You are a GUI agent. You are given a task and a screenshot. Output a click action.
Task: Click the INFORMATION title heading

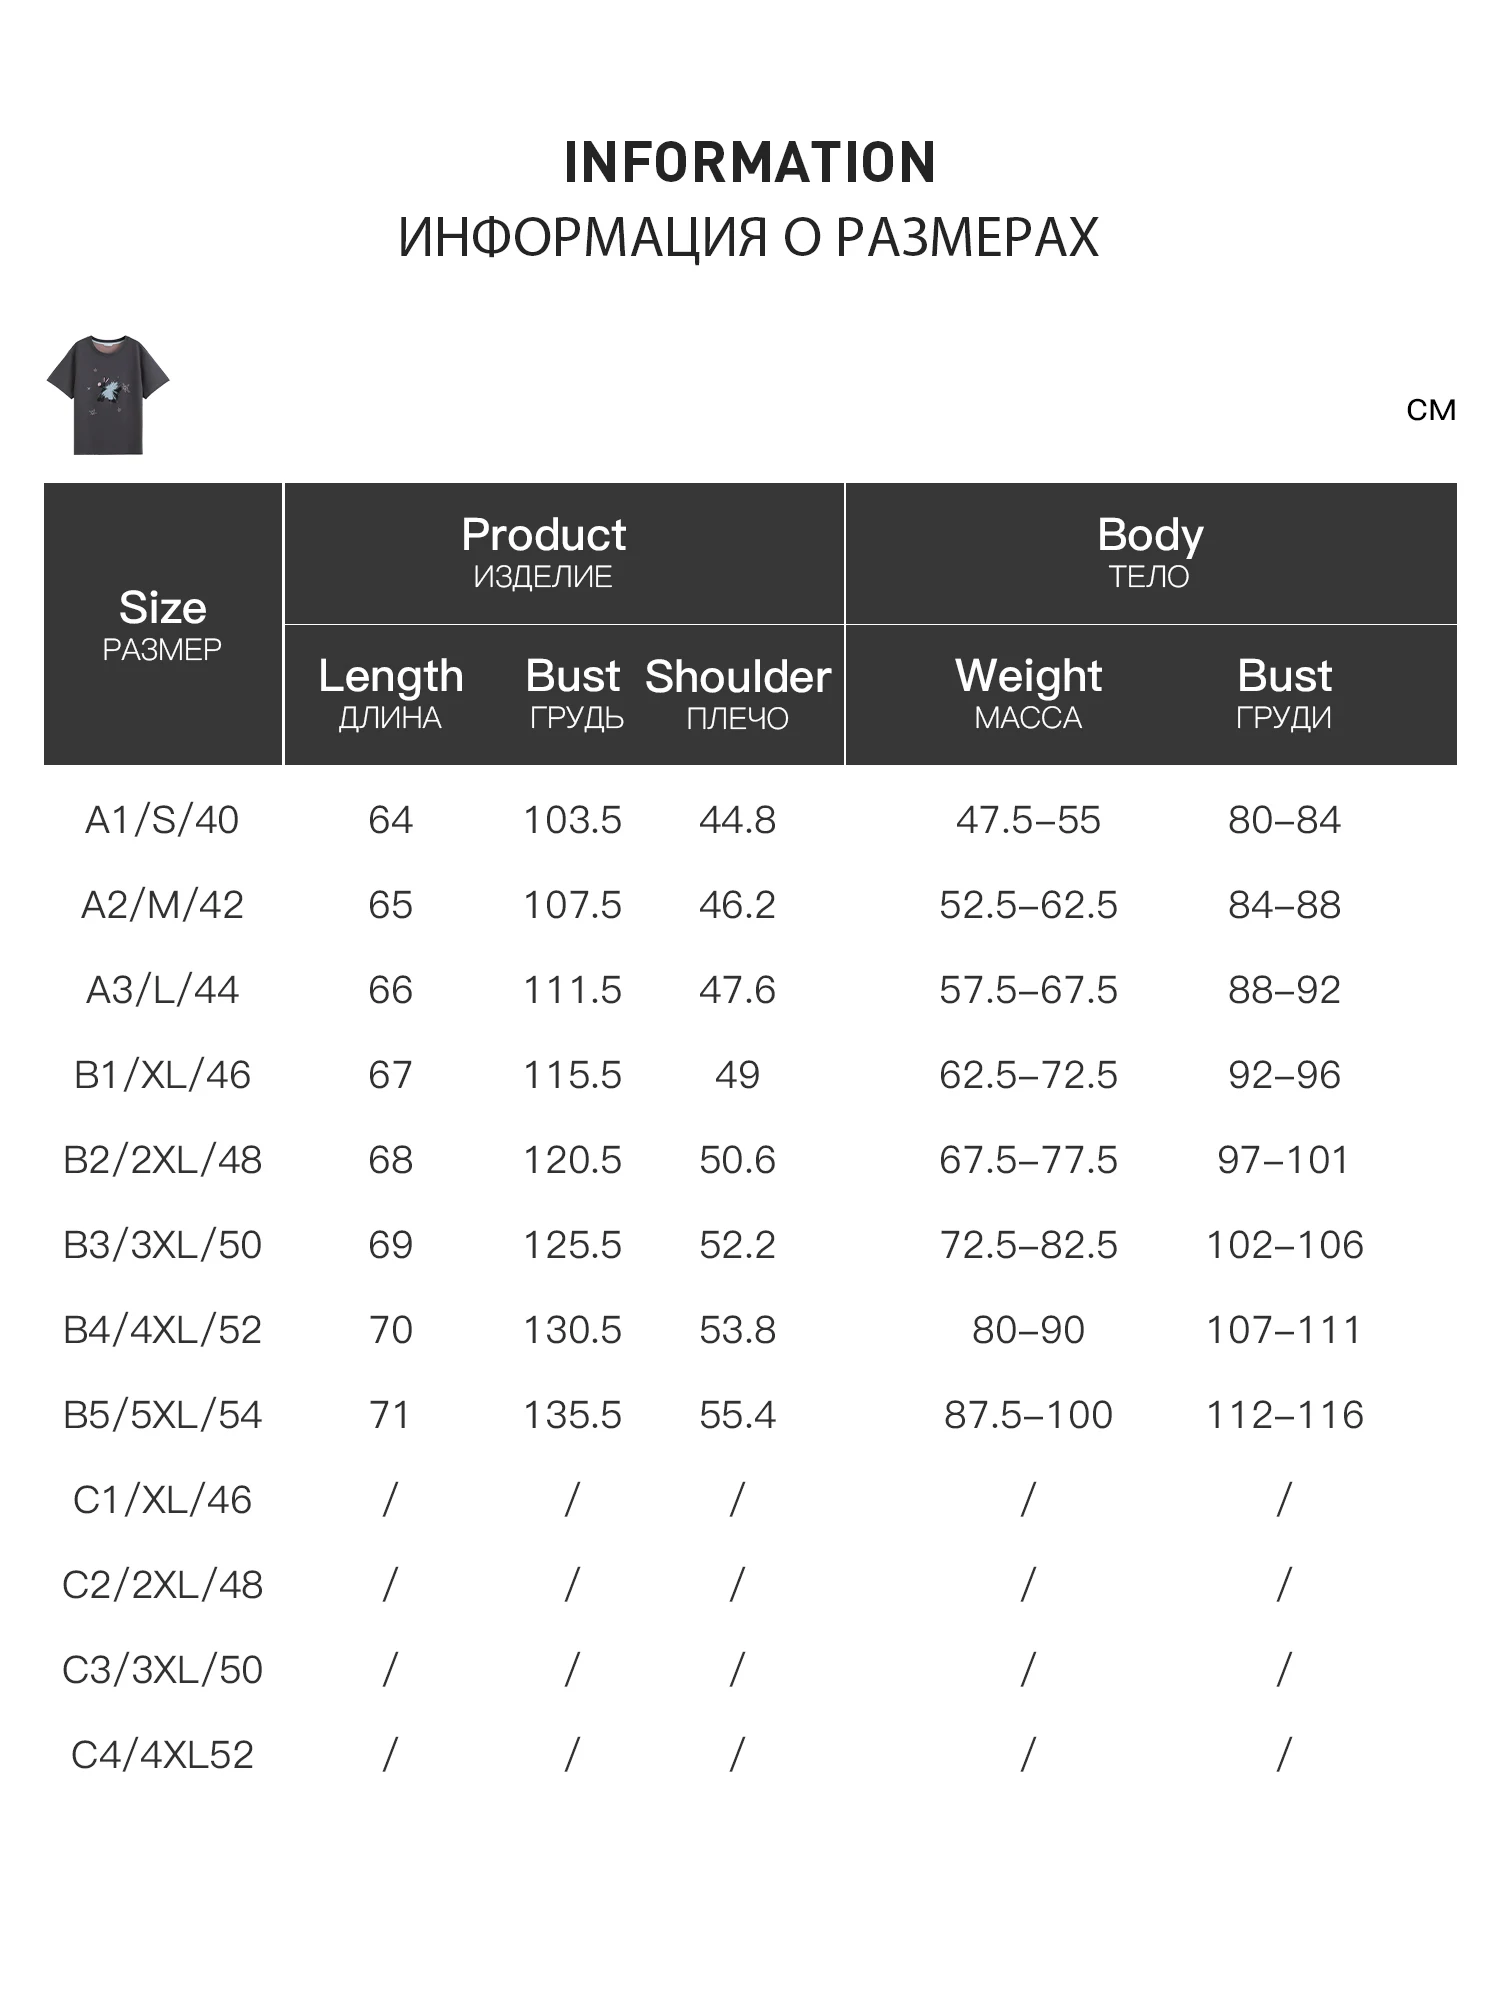pos(750,163)
